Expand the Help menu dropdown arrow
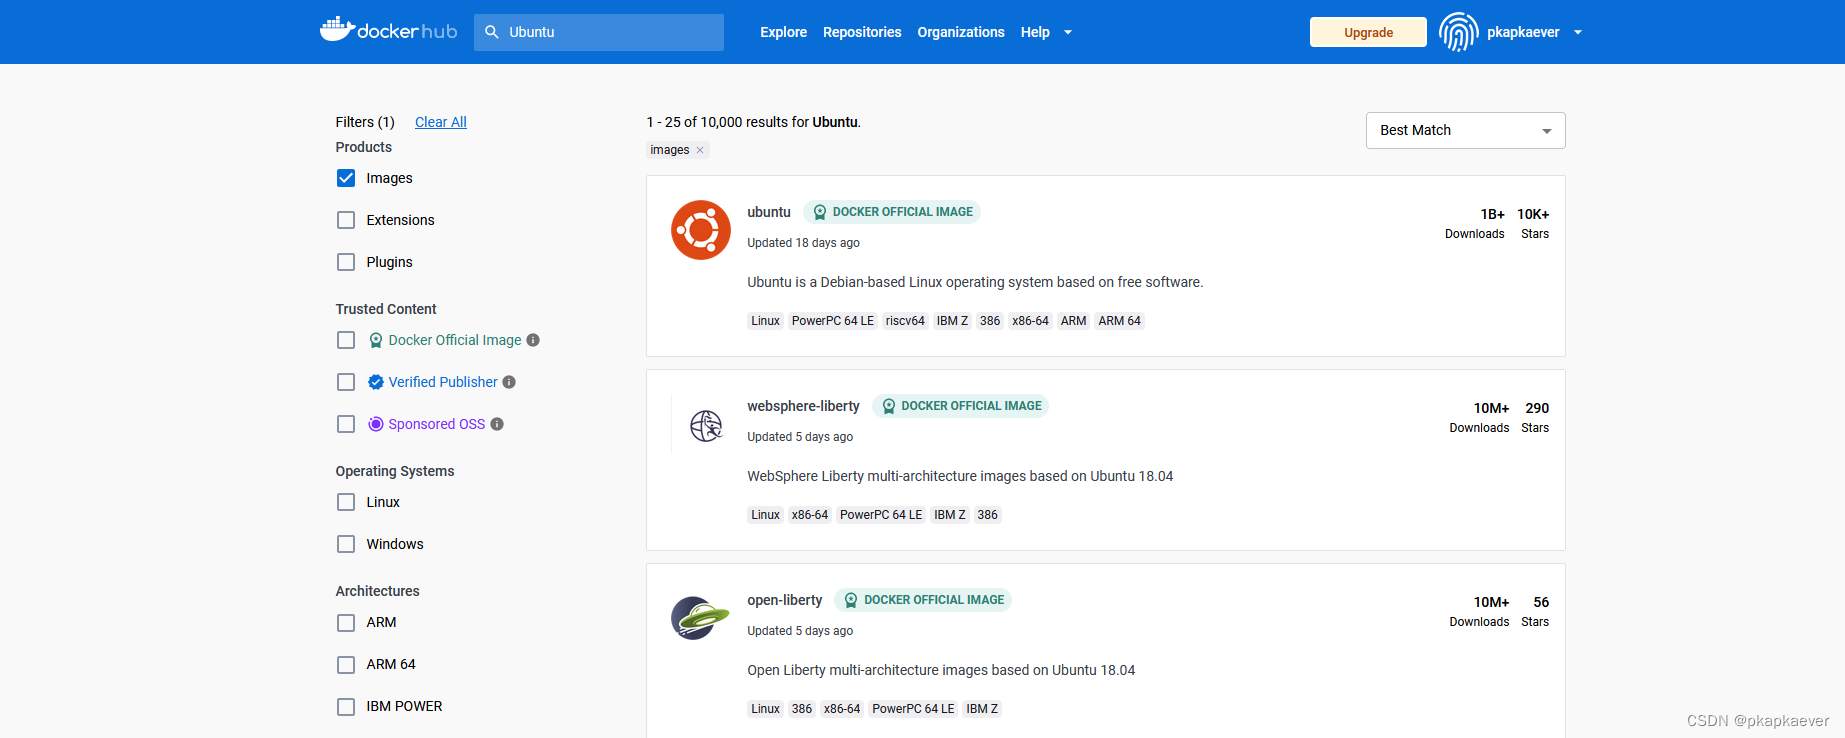This screenshot has width=1845, height=738. 1068,32
